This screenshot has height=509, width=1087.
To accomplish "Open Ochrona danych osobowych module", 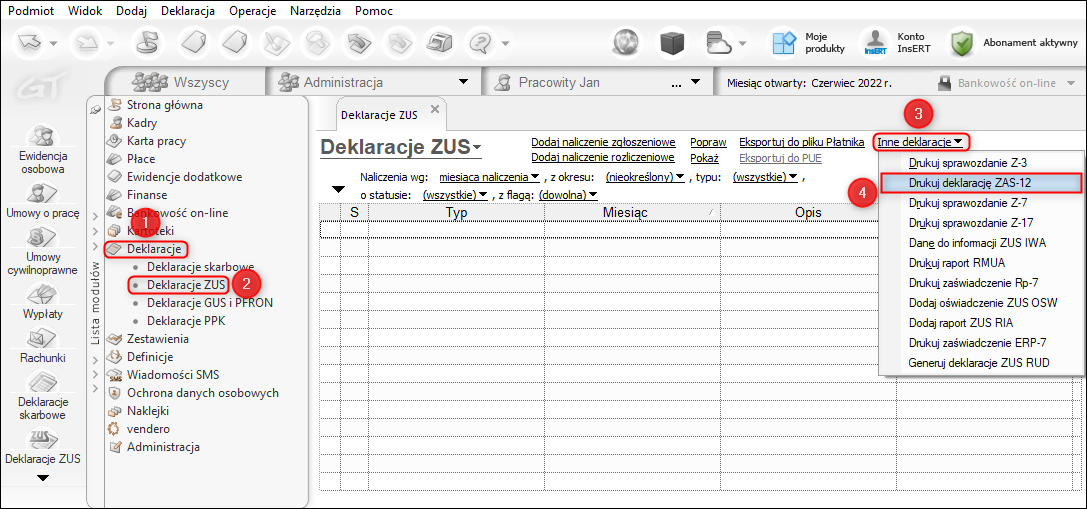I will [202, 392].
